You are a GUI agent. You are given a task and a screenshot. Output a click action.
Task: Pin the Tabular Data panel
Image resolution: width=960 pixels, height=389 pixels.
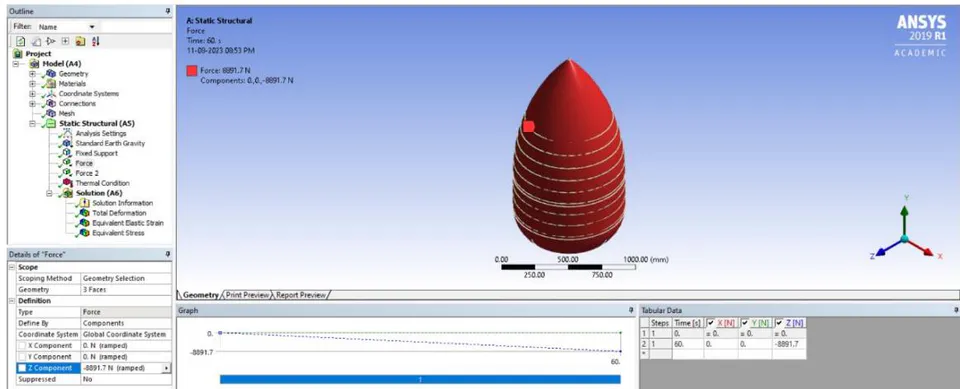(956, 310)
